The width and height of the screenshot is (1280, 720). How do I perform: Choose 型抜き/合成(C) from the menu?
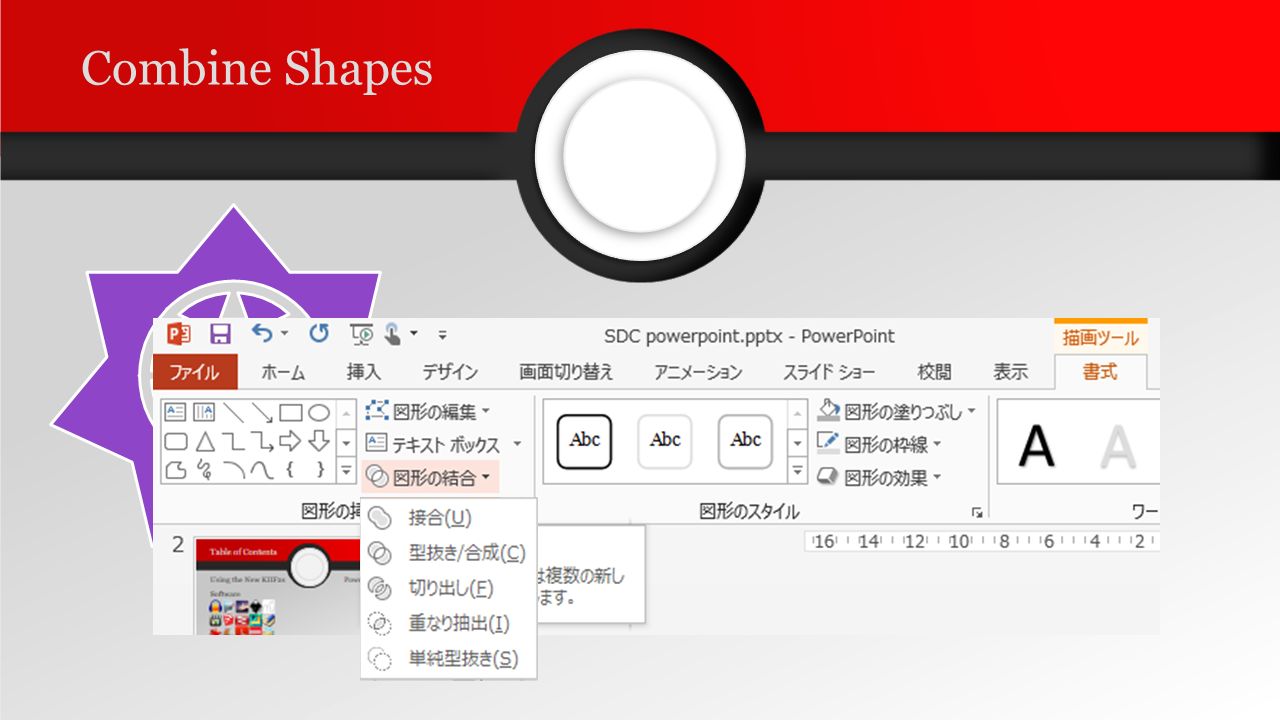coord(449,553)
